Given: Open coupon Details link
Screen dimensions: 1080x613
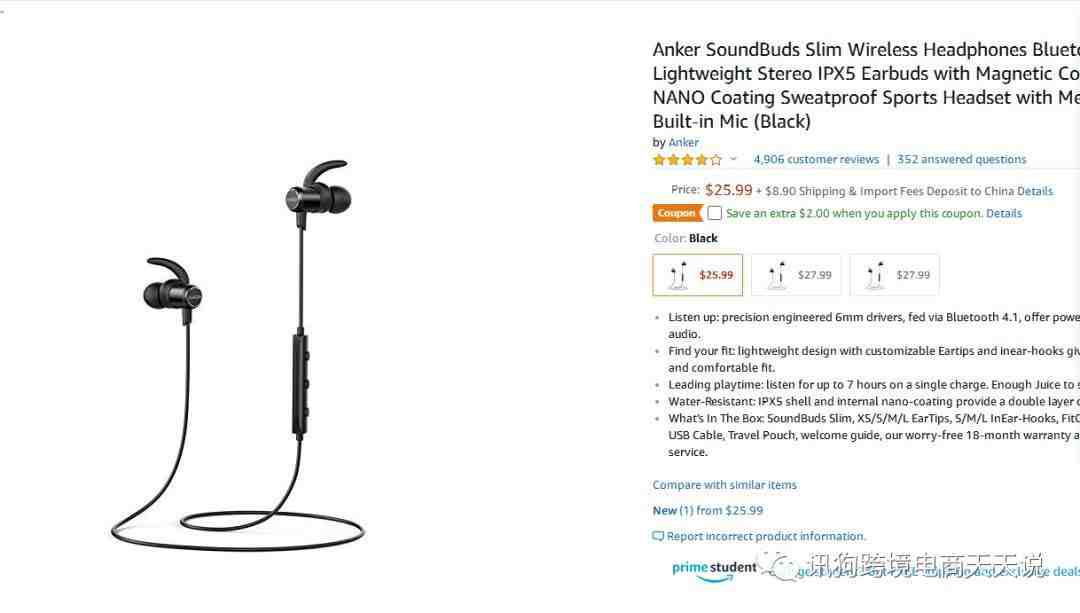Looking at the screenshot, I should [1004, 214].
